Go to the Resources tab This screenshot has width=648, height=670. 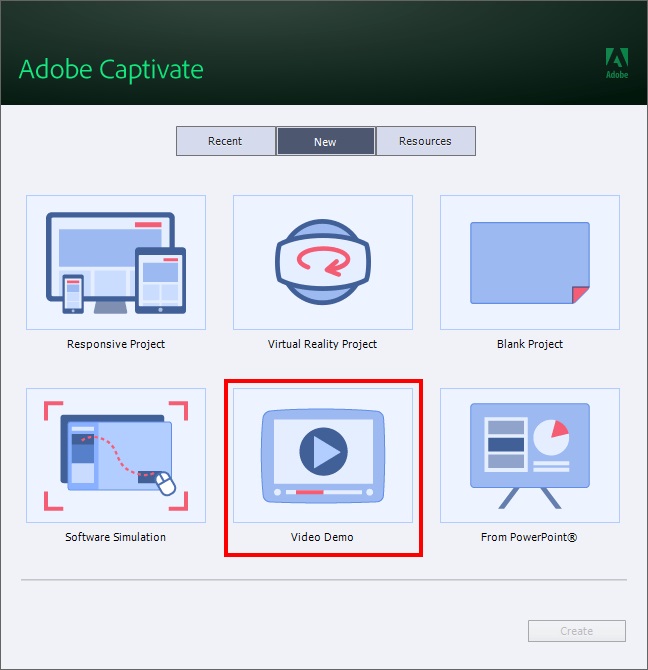[425, 141]
